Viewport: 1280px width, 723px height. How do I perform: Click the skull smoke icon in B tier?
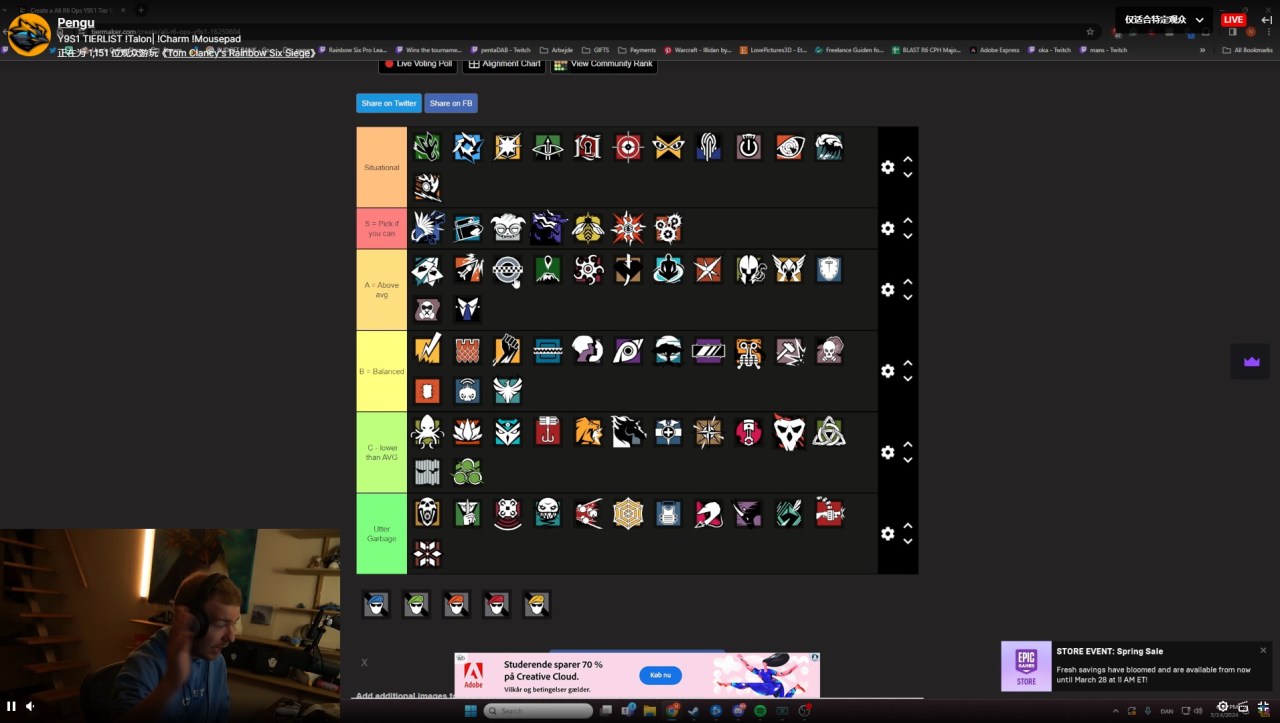point(829,350)
